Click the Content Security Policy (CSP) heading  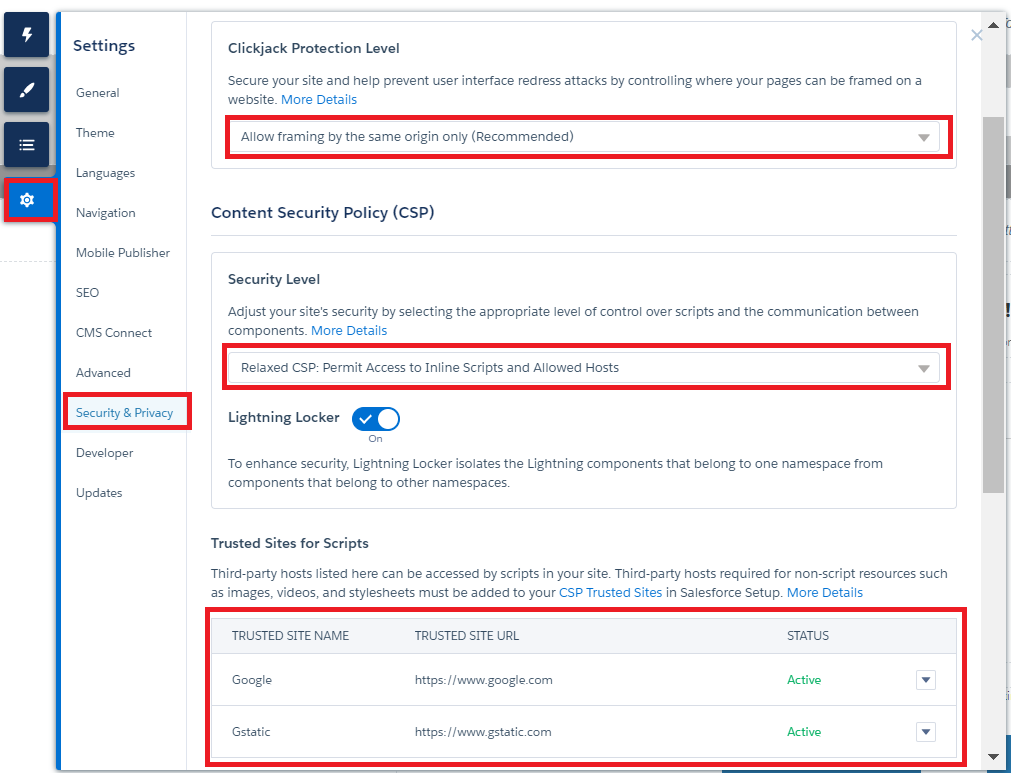tap(322, 213)
